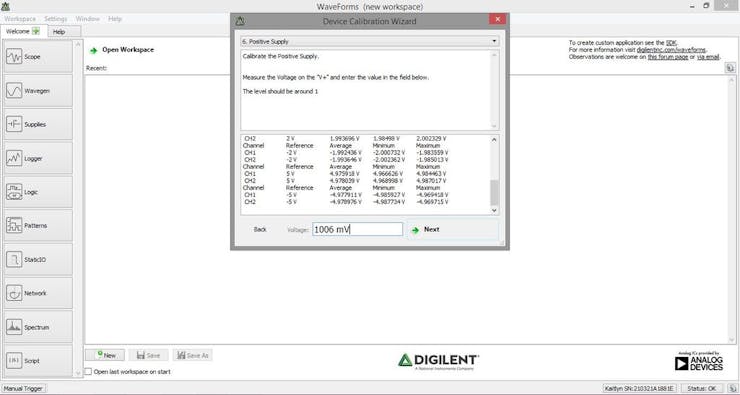
Task: Open the this forum page link
Action: pos(667,57)
